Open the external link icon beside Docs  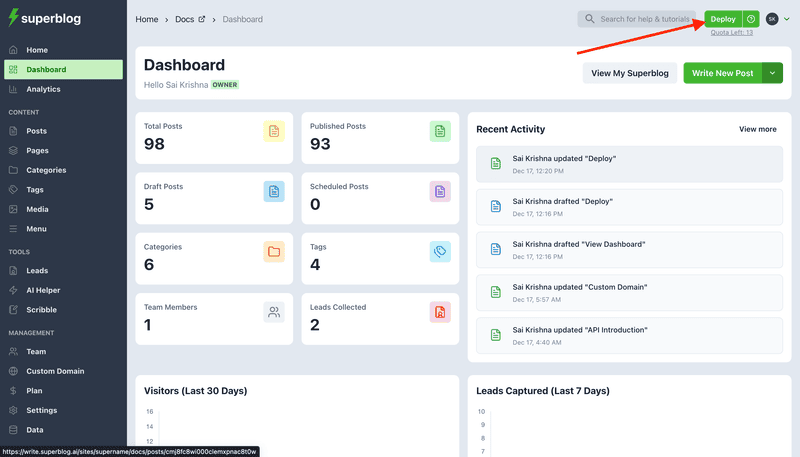(x=202, y=19)
